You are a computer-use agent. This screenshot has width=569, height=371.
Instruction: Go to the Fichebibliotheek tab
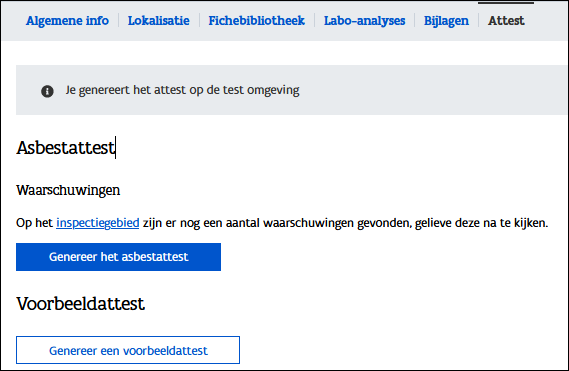tap(257, 21)
